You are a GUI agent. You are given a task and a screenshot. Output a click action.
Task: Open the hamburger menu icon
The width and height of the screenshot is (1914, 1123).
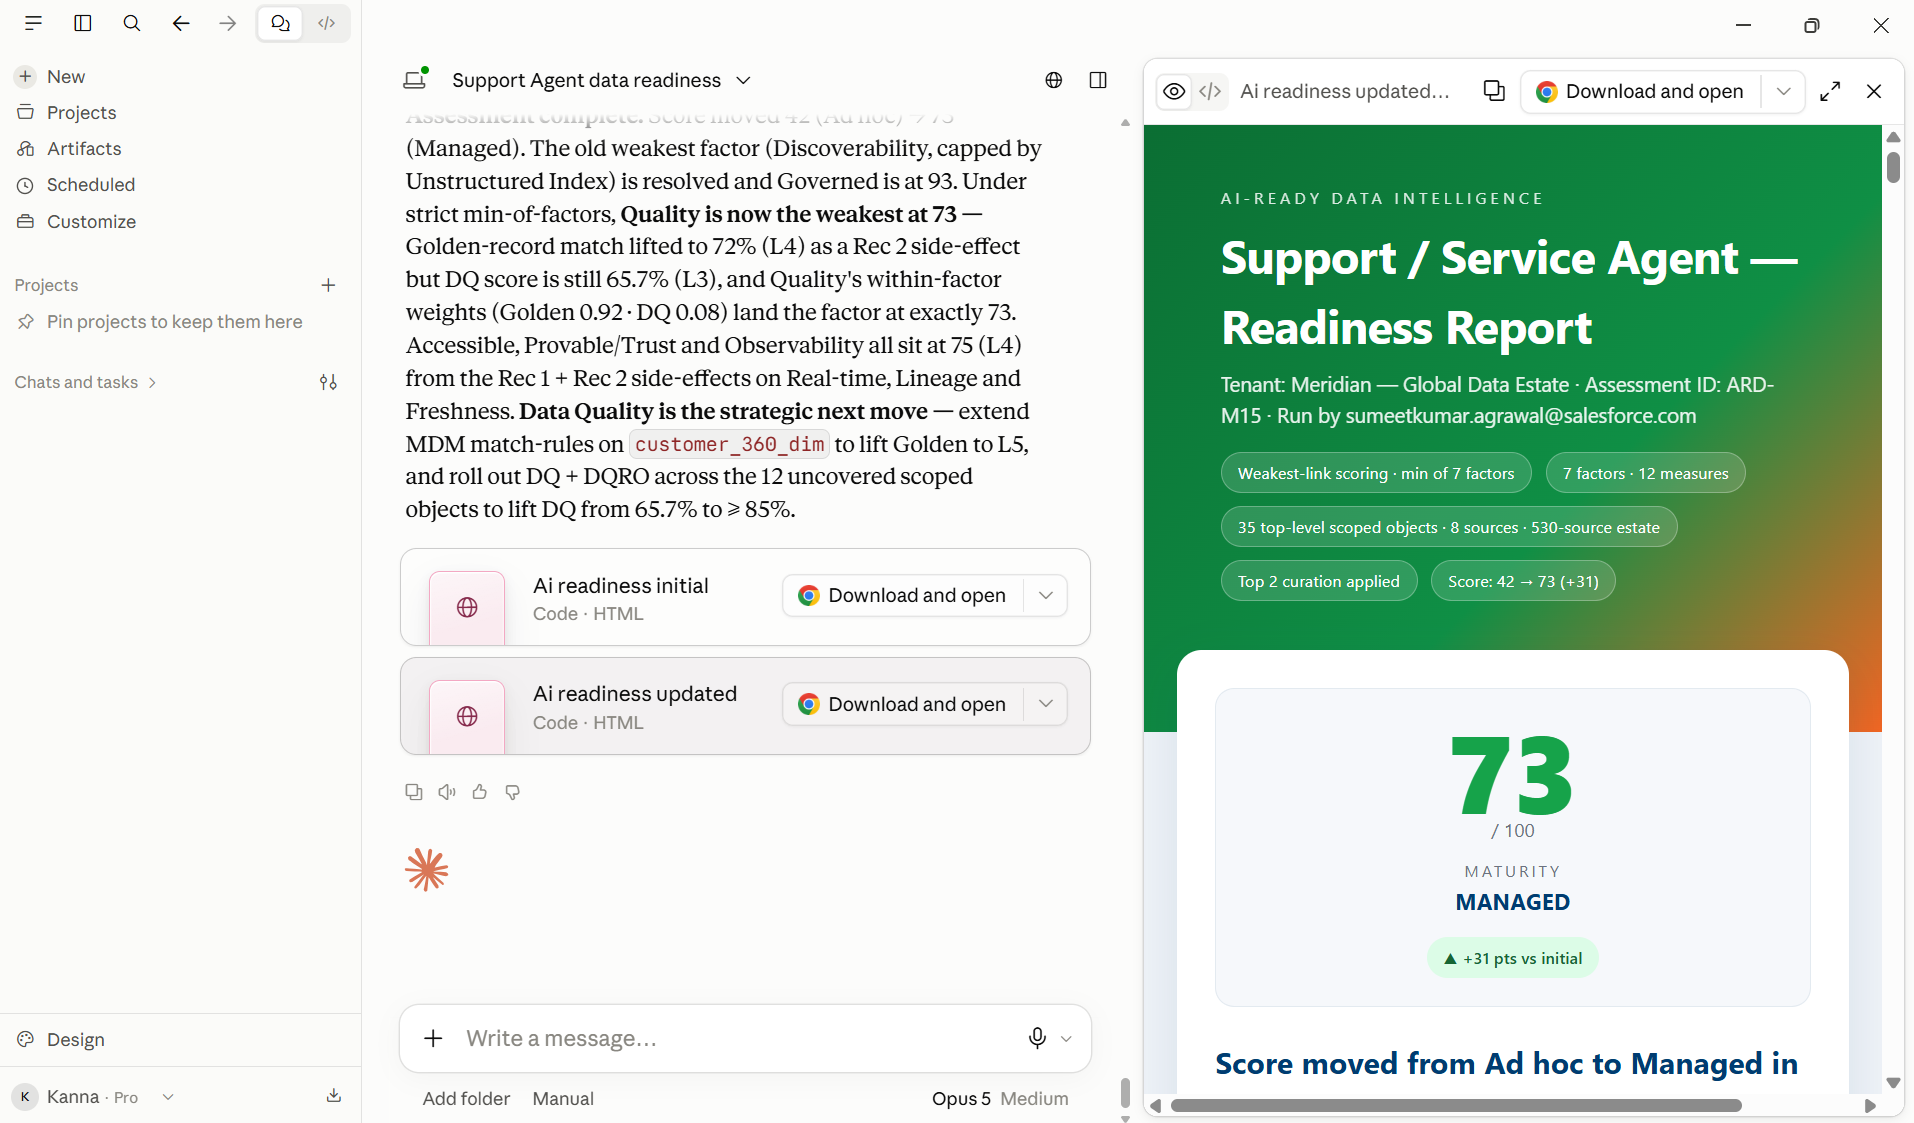pyautogui.click(x=33, y=23)
